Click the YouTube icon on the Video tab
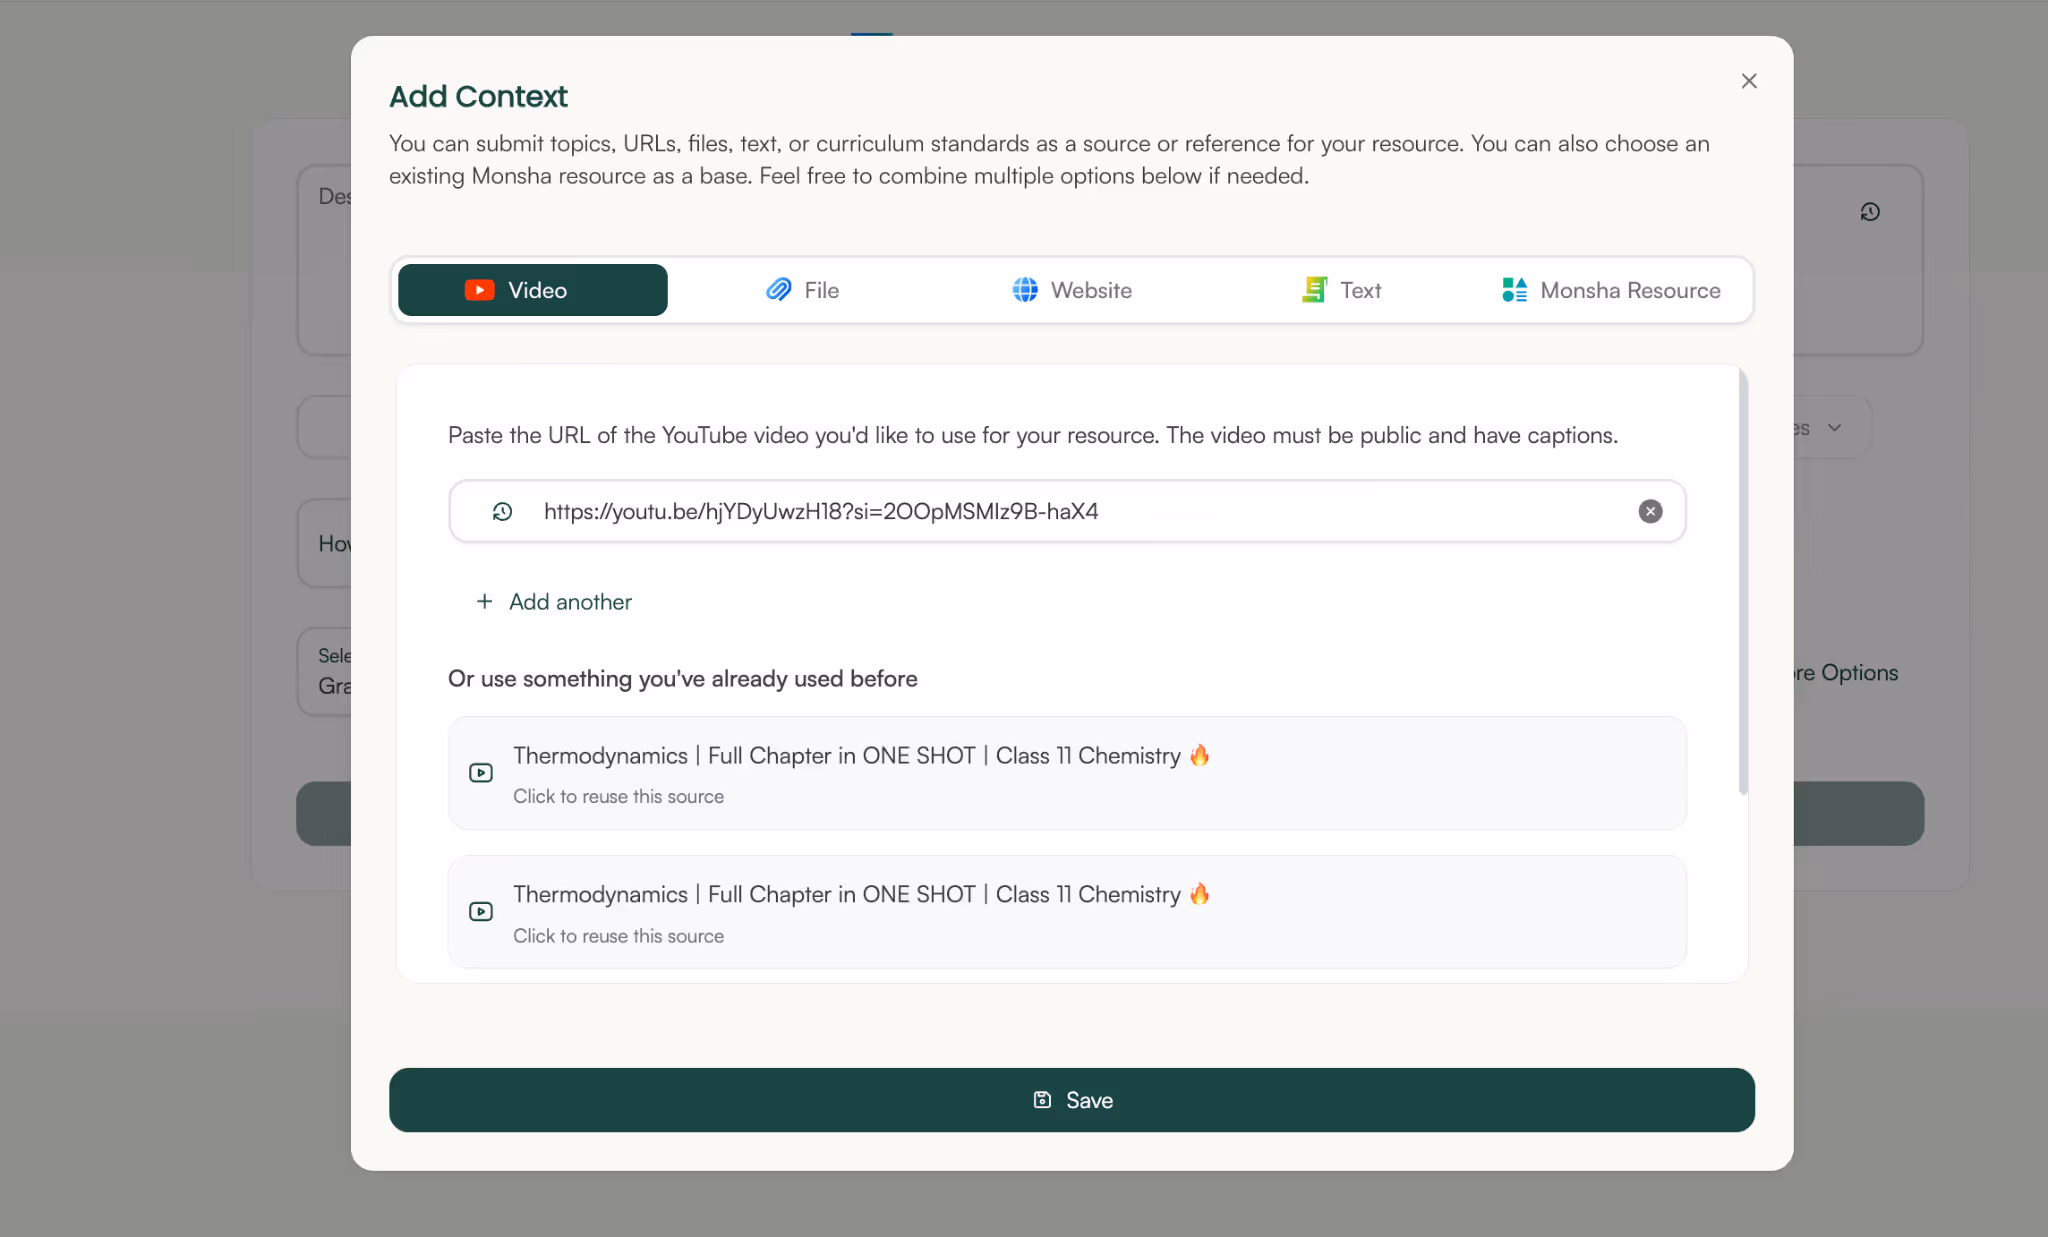The height and width of the screenshot is (1237, 2048). [x=481, y=290]
